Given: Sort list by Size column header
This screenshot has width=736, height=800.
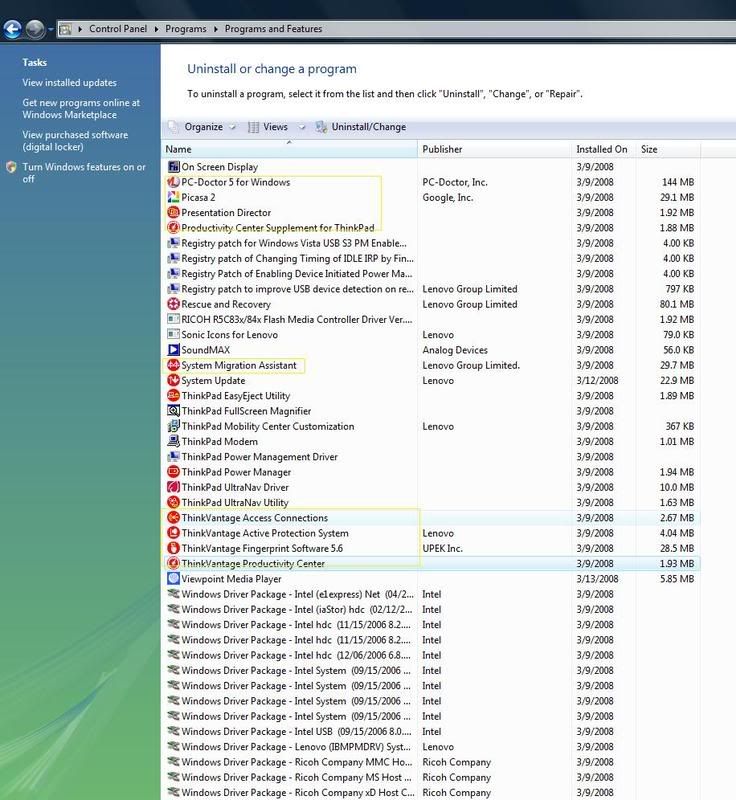Looking at the screenshot, I should coord(669,149).
